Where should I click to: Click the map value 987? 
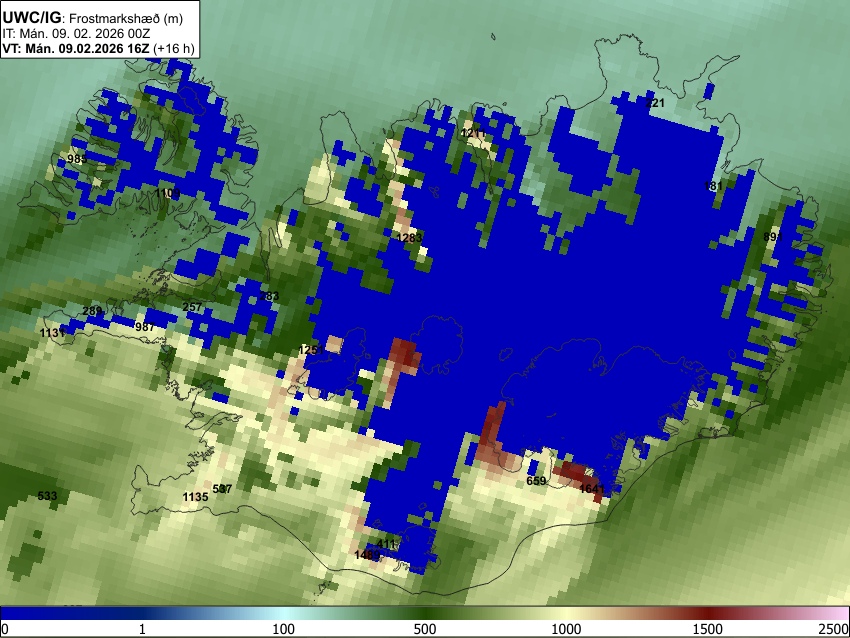point(145,326)
